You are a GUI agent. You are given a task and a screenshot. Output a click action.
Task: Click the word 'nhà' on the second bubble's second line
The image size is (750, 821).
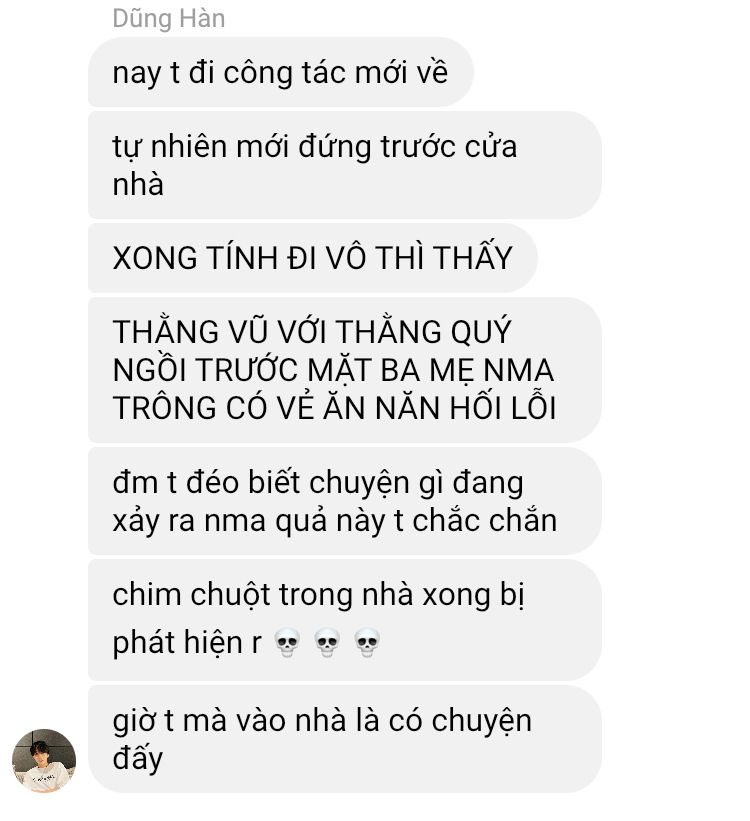(138, 184)
